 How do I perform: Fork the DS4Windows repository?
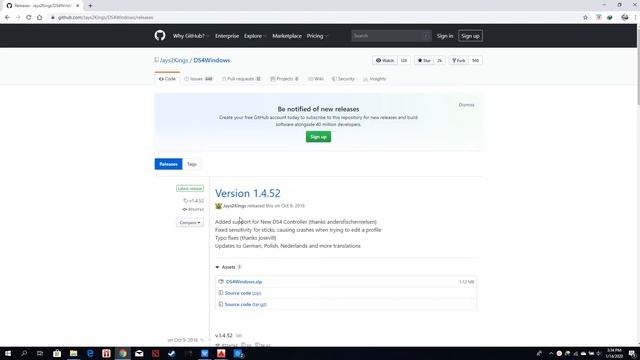coord(458,60)
